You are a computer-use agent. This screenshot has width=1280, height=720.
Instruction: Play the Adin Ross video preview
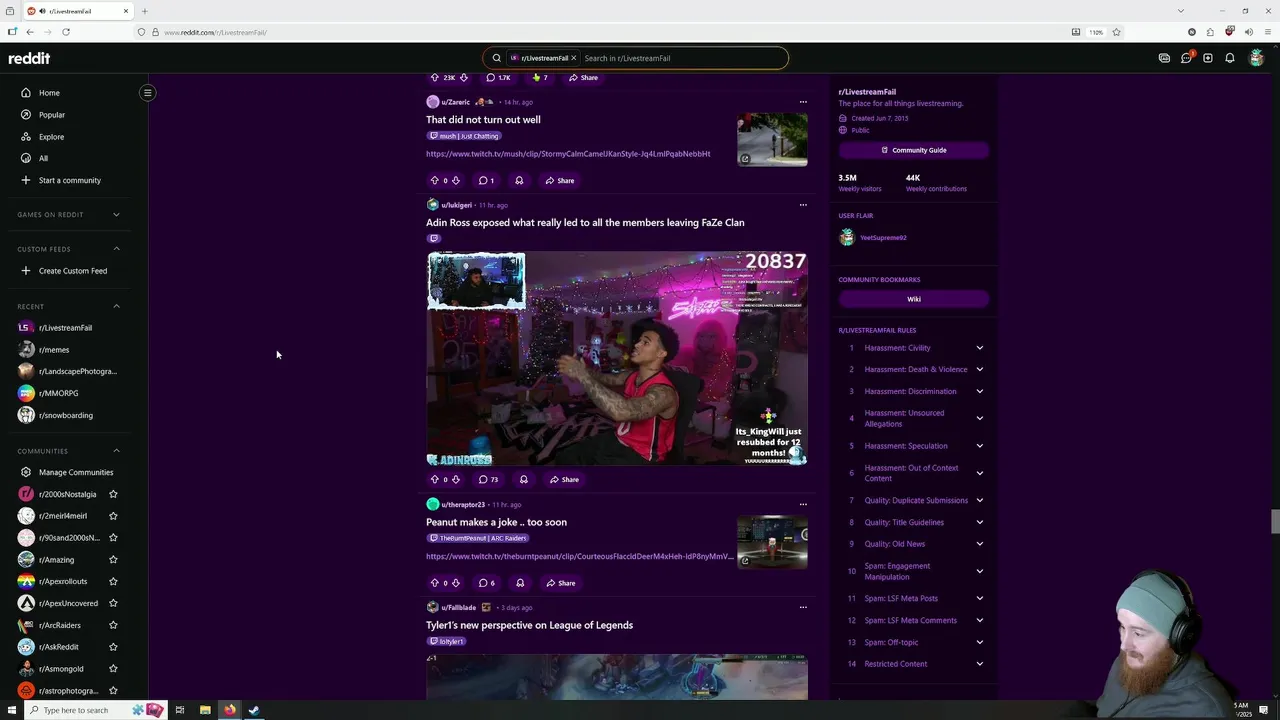[617, 359]
